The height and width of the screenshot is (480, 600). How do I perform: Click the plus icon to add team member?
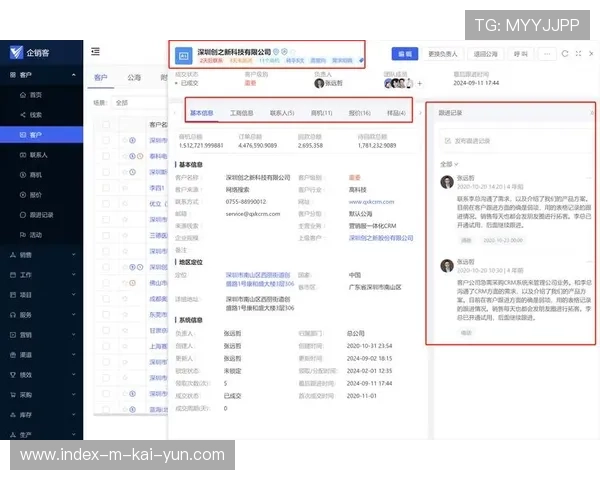(x=420, y=83)
